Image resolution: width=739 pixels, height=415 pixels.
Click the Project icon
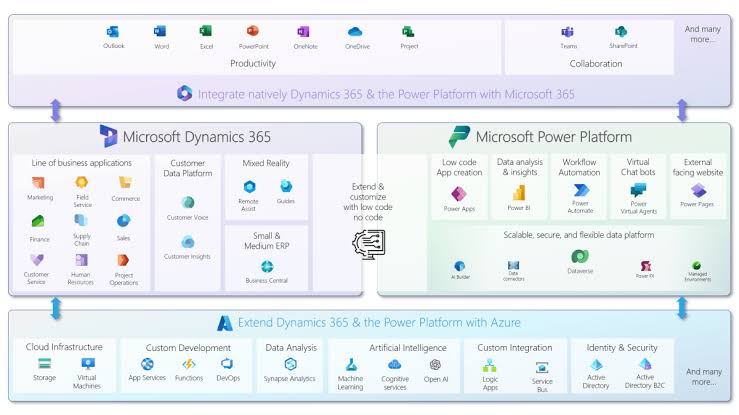pyautogui.click(x=408, y=32)
